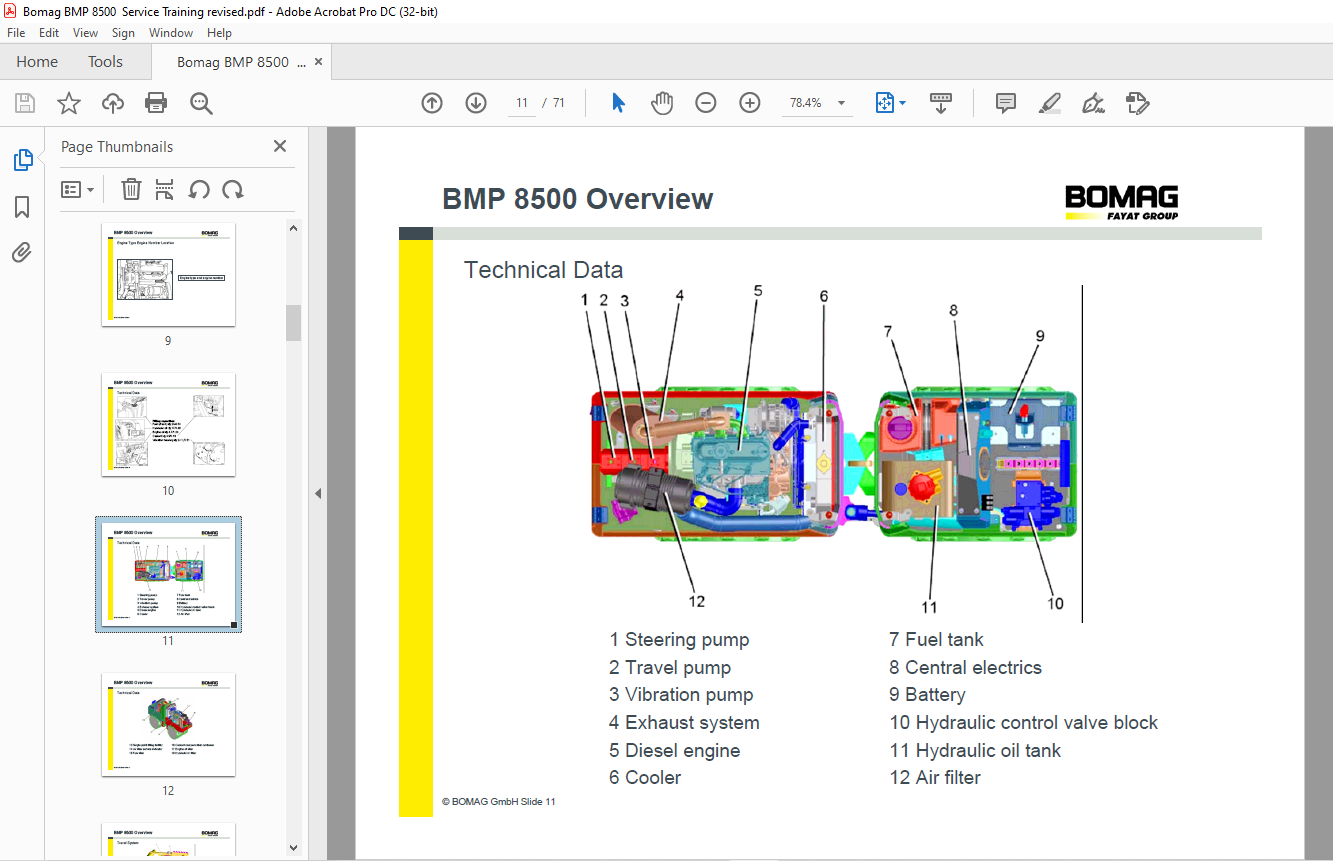Click the '11 Hydraulic oil tank' legend text
Screen dimensions: 1333x861
coord(975,750)
